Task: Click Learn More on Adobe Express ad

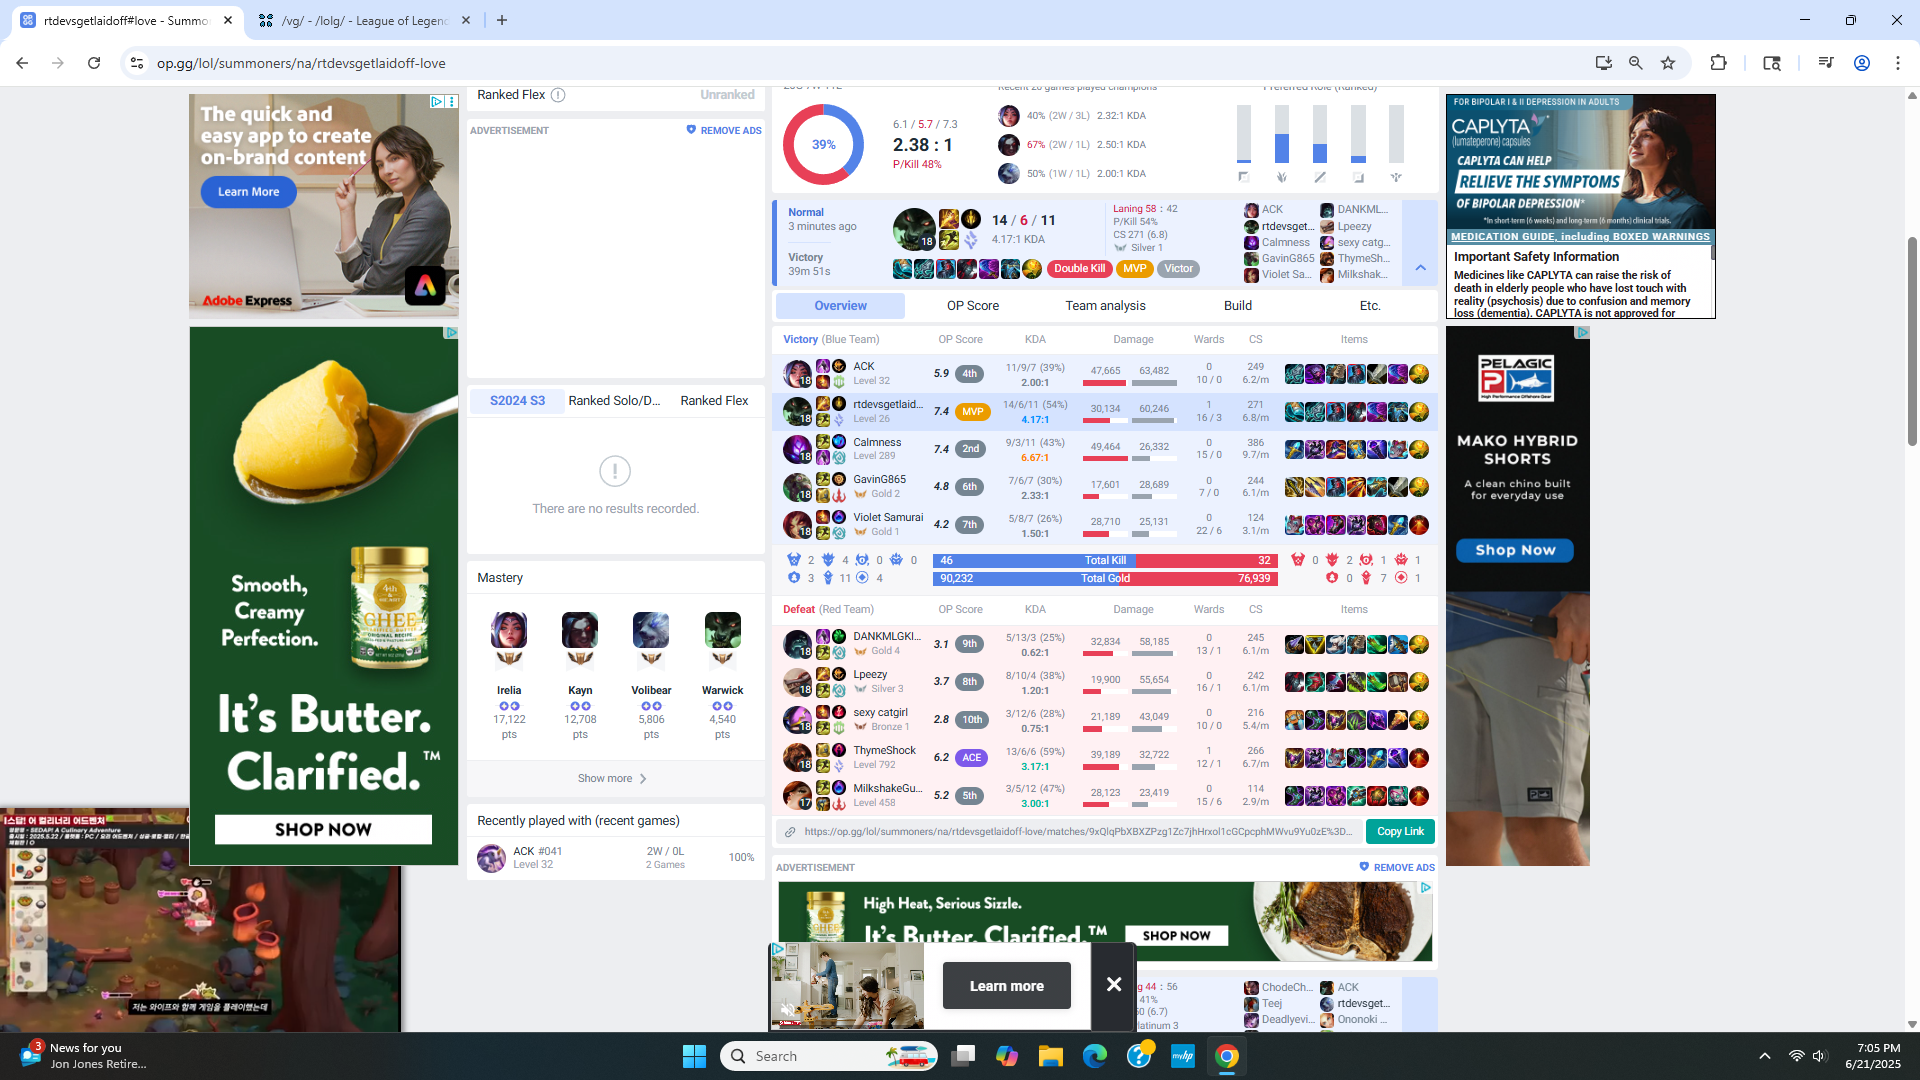Action: (249, 192)
